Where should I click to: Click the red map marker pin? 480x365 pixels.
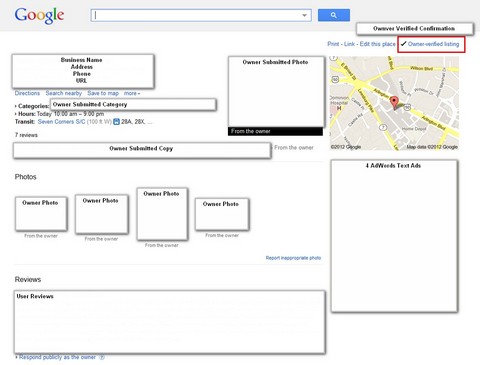coord(394,102)
